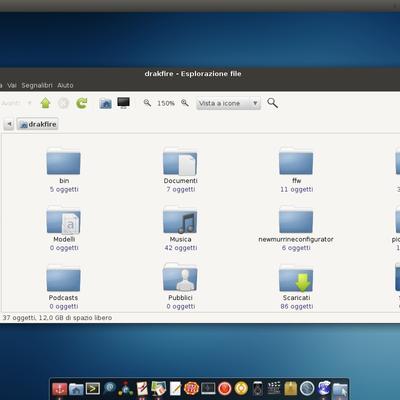Open the Segnalibri menu
Screen dimensions: 400x400
37,85
